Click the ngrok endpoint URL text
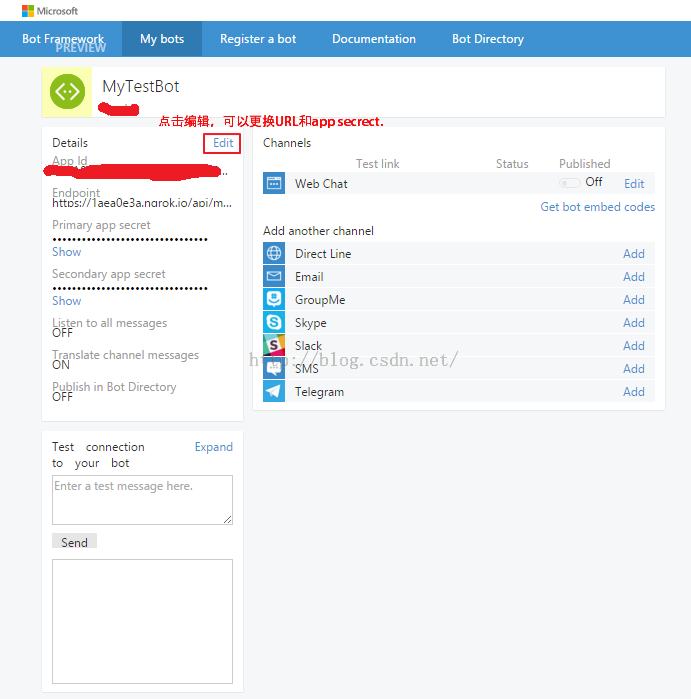691x699 pixels. click(x=142, y=203)
